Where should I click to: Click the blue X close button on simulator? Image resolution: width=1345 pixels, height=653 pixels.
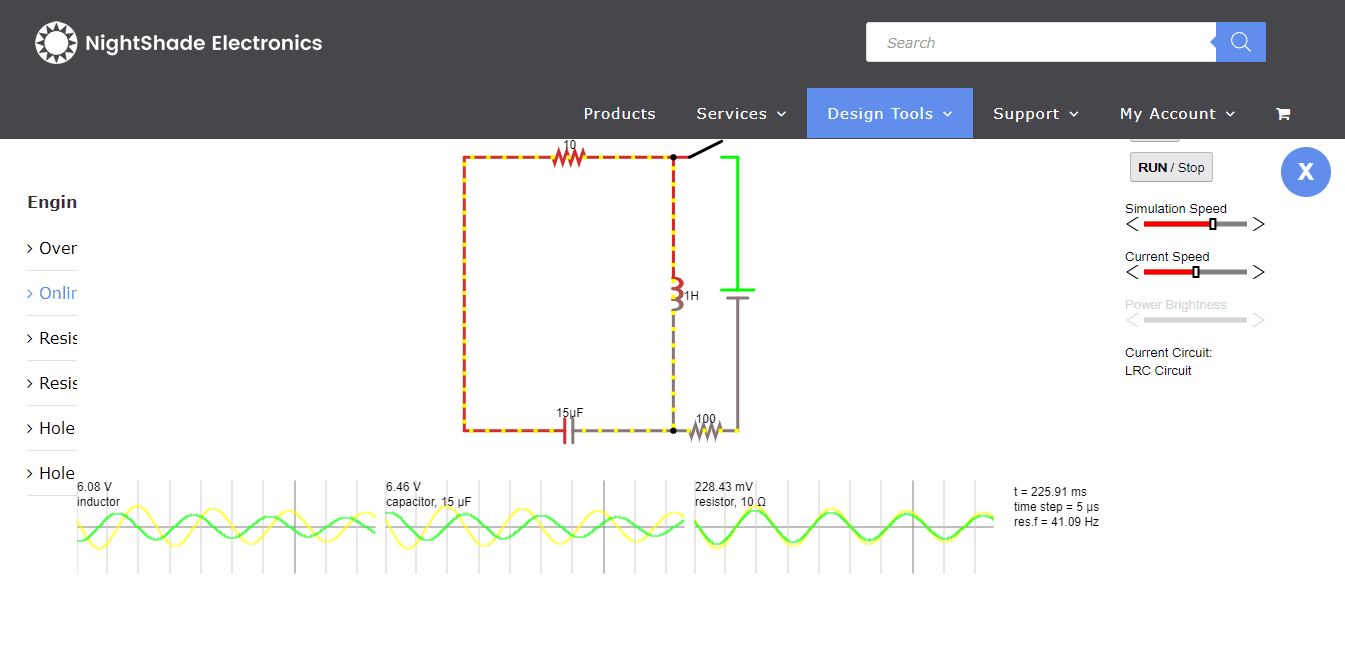[x=1306, y=172]
